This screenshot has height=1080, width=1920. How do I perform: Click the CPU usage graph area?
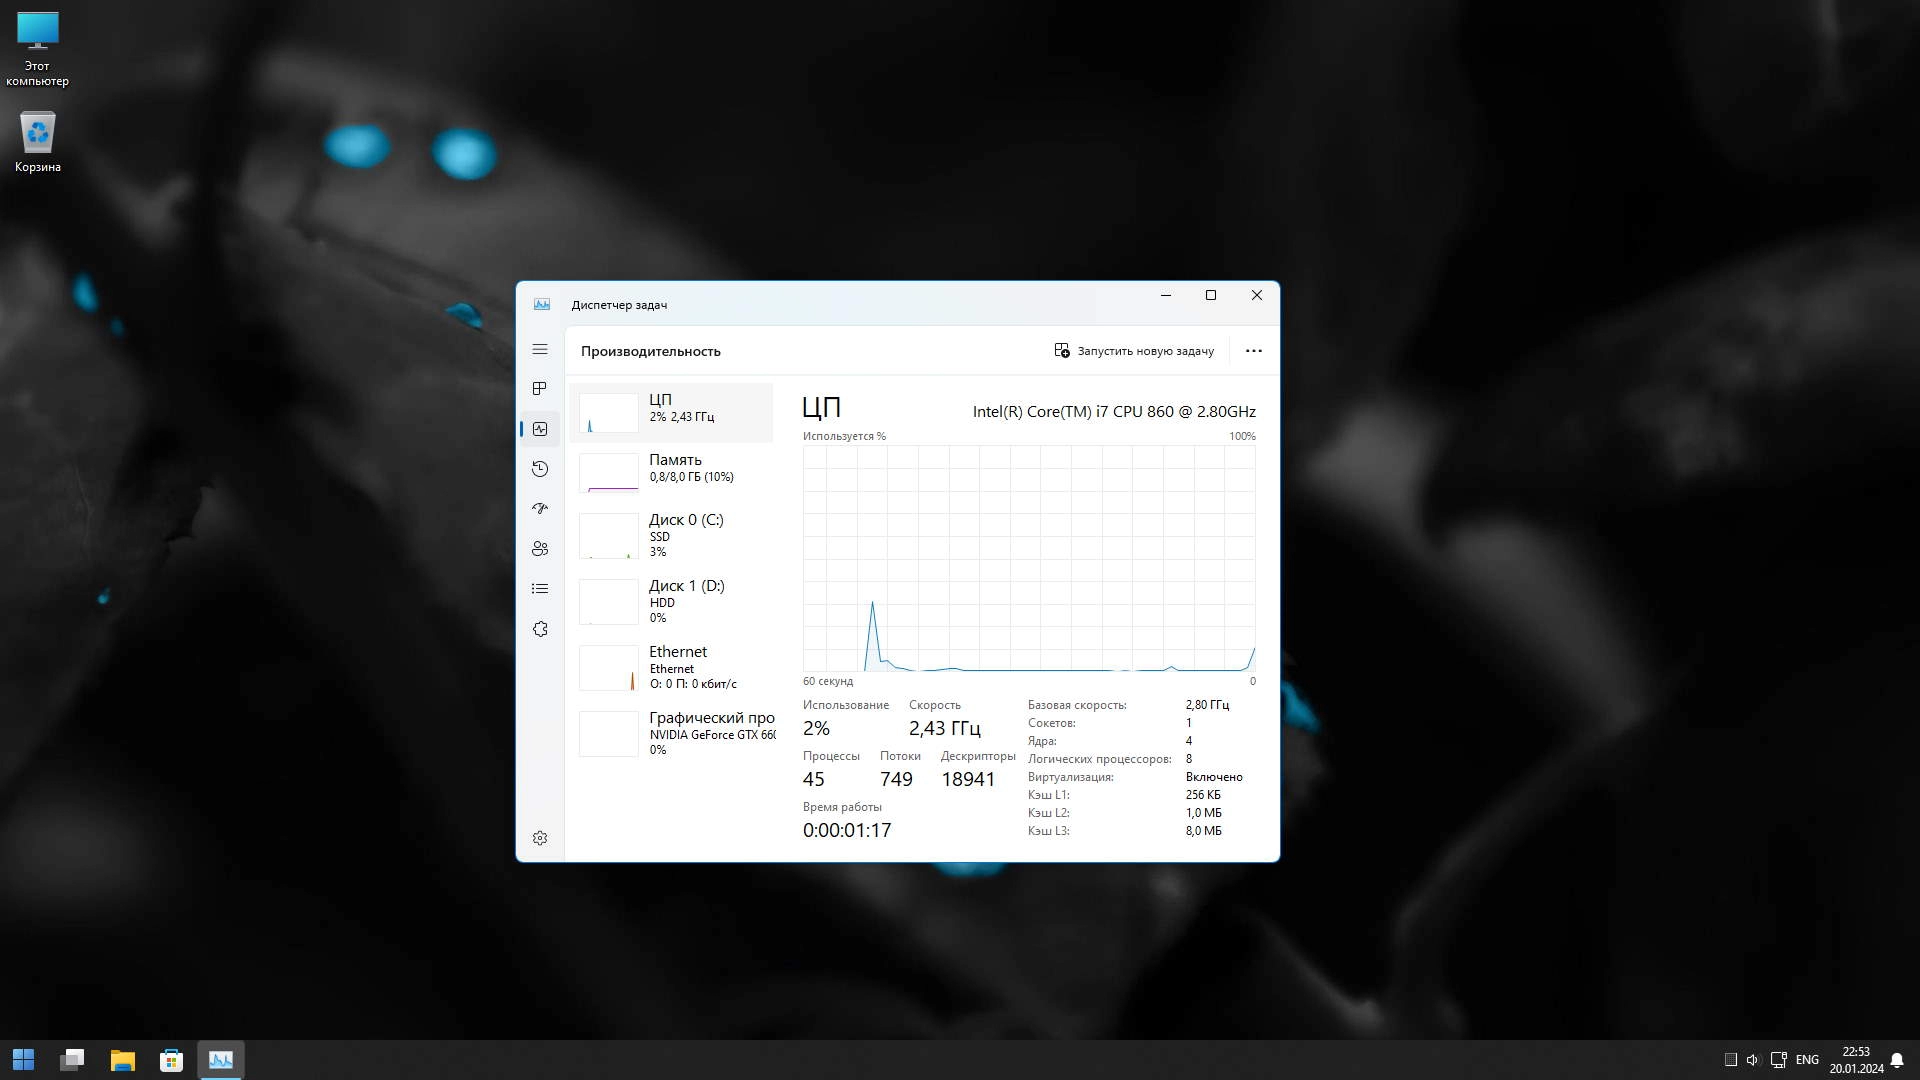1028,558
